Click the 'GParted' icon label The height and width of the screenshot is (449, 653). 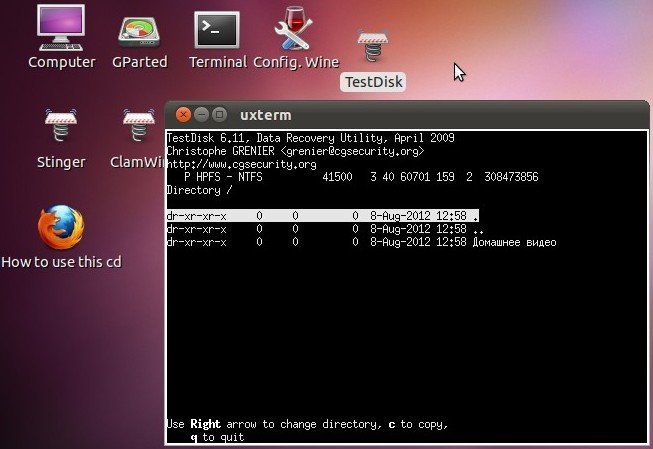click(140, 62)
